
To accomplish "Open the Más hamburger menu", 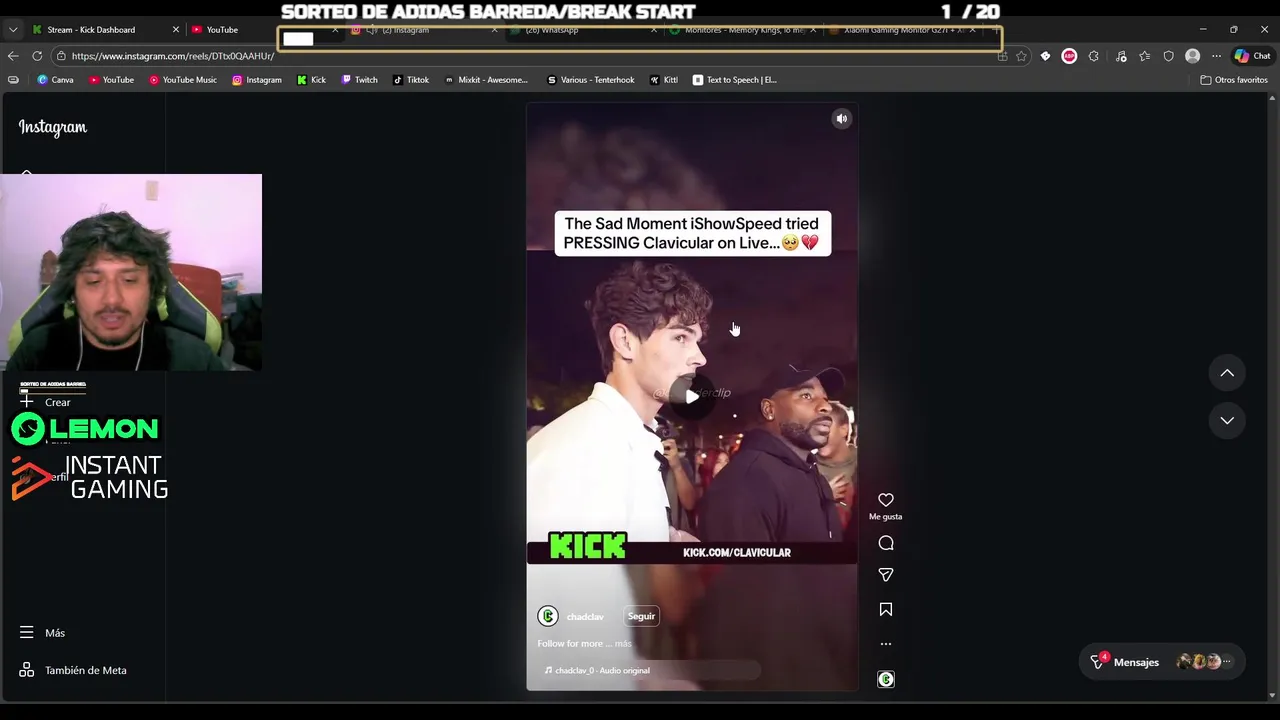I will 42,633.
